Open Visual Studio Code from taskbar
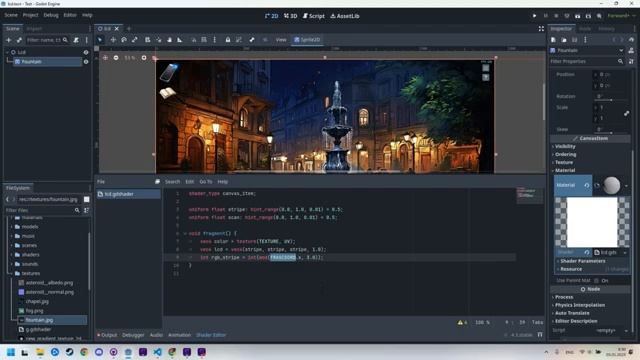The image size is (640, 360). pyautogui.click(x=158, y=352)
